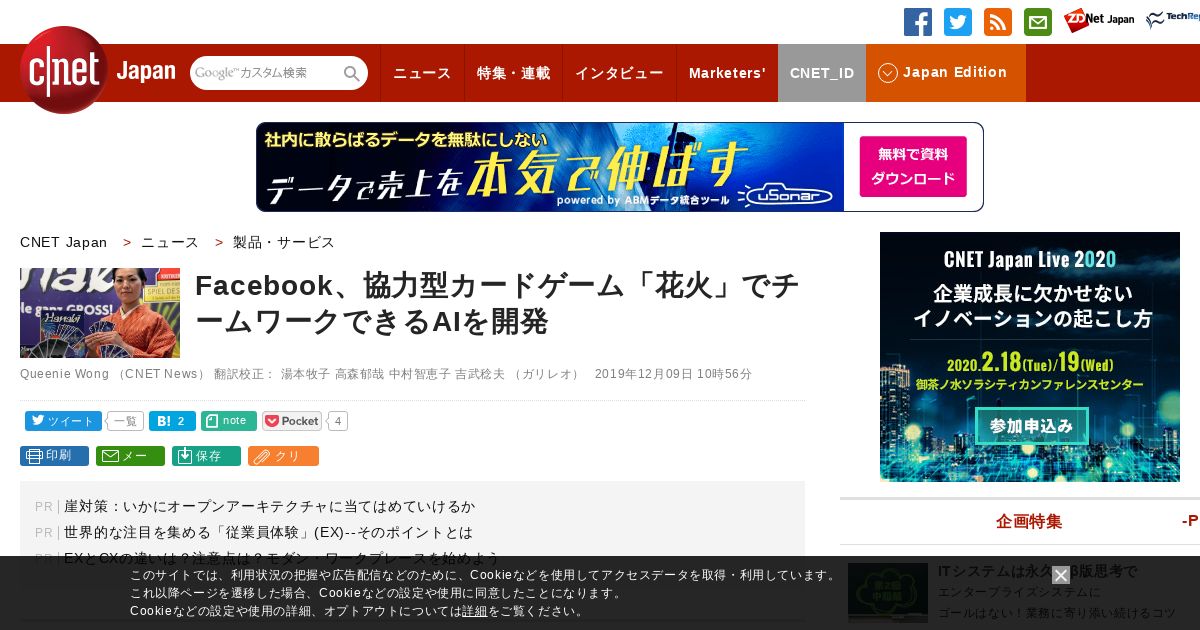Image resolution: width=1200 pixels, height=630 pixels.
Task: Go to the ZDNet Japan logo link
Action: pyautogui.click(x=1099, y=21)
